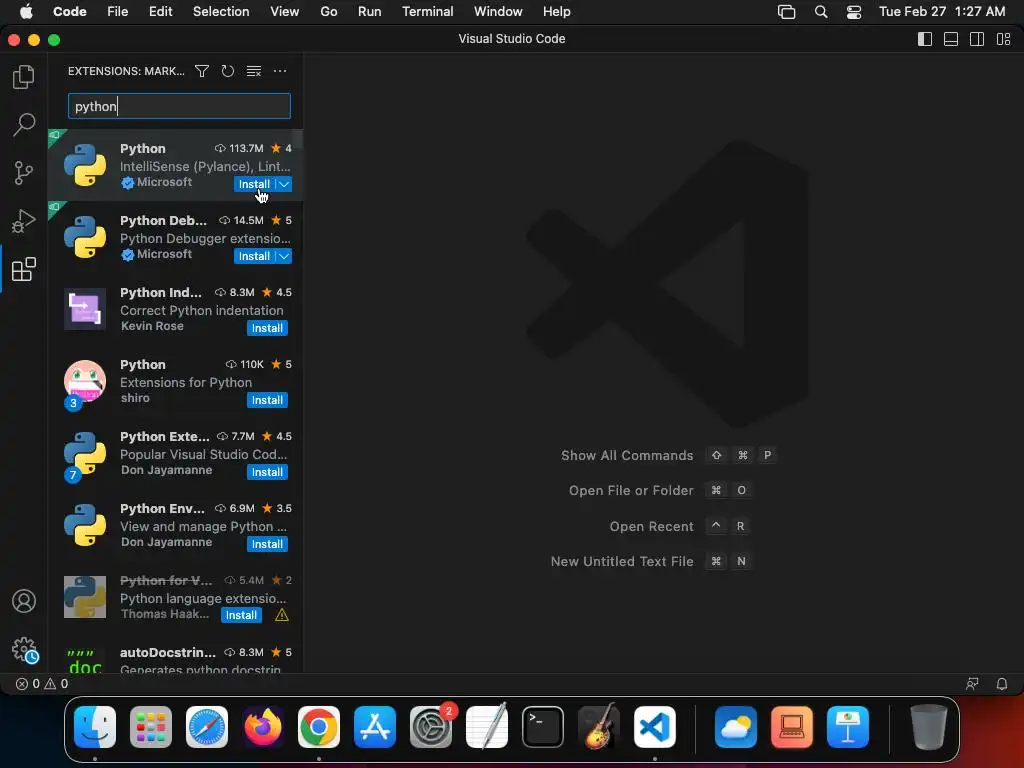1024x768 pixels.
Task: Open macOS Control Center in menu bar
Action: 854,12
